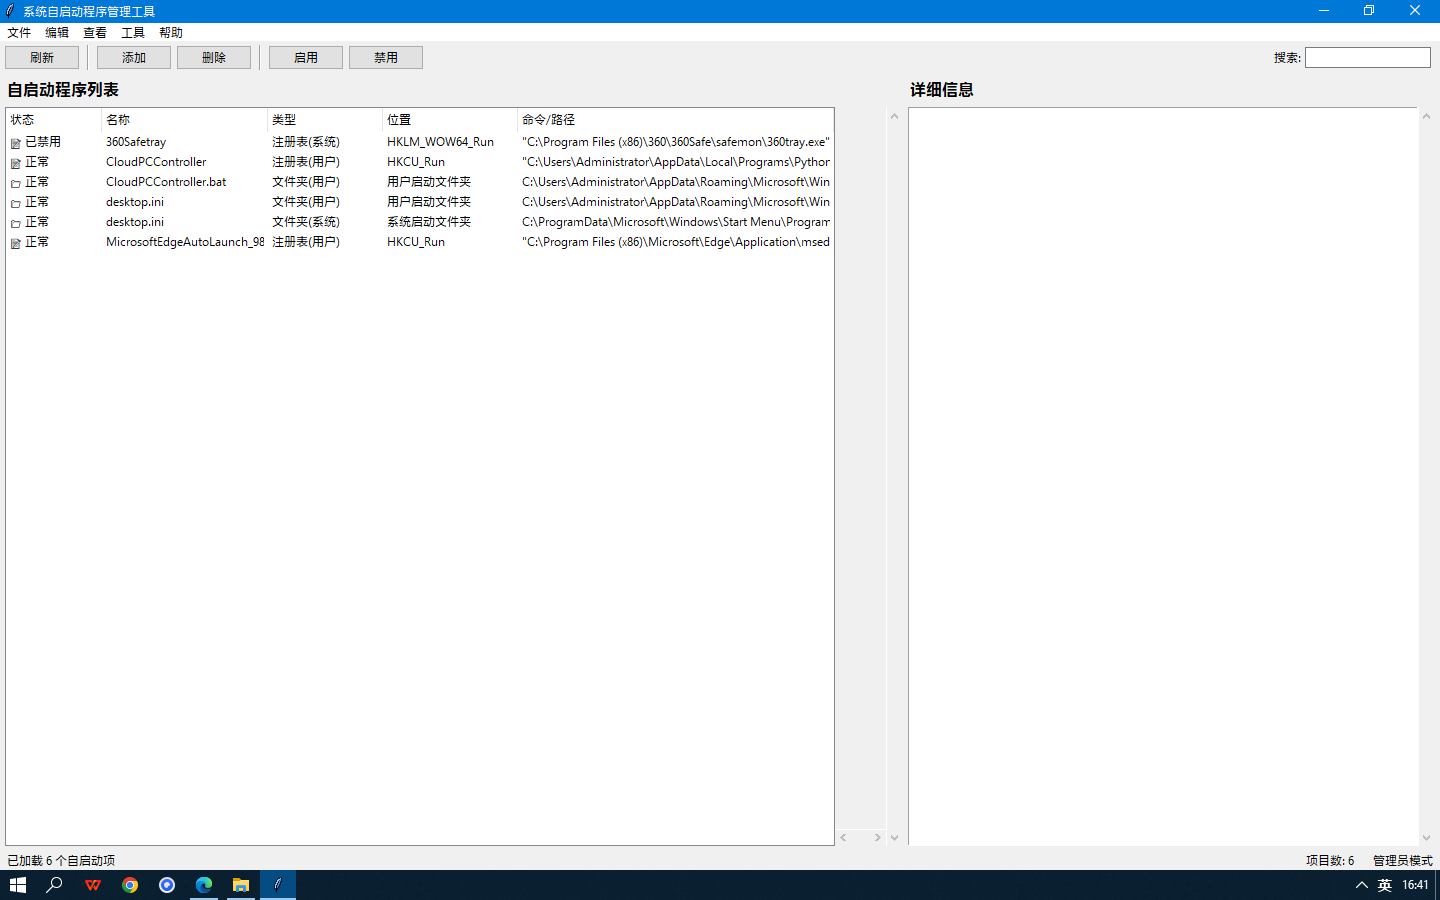Screen dimensions: 1440x900
Task: Click the folder icon beside the system desktop.ini entry
Action: point(15,221)
